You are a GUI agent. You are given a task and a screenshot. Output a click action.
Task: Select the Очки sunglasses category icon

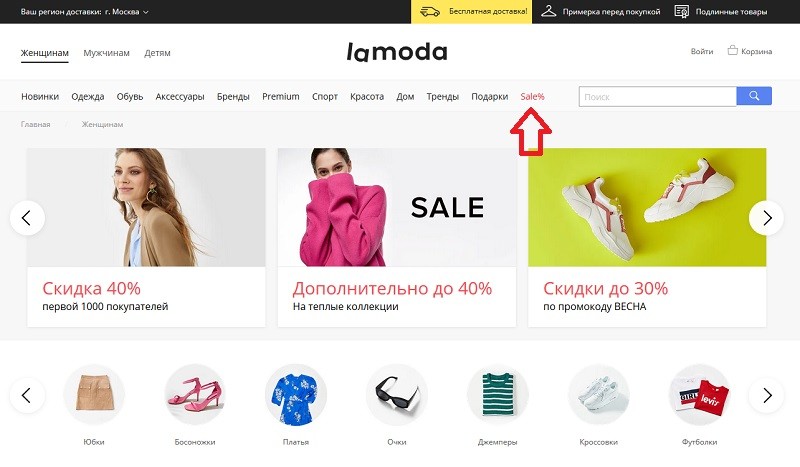click(x=396, y=395)
